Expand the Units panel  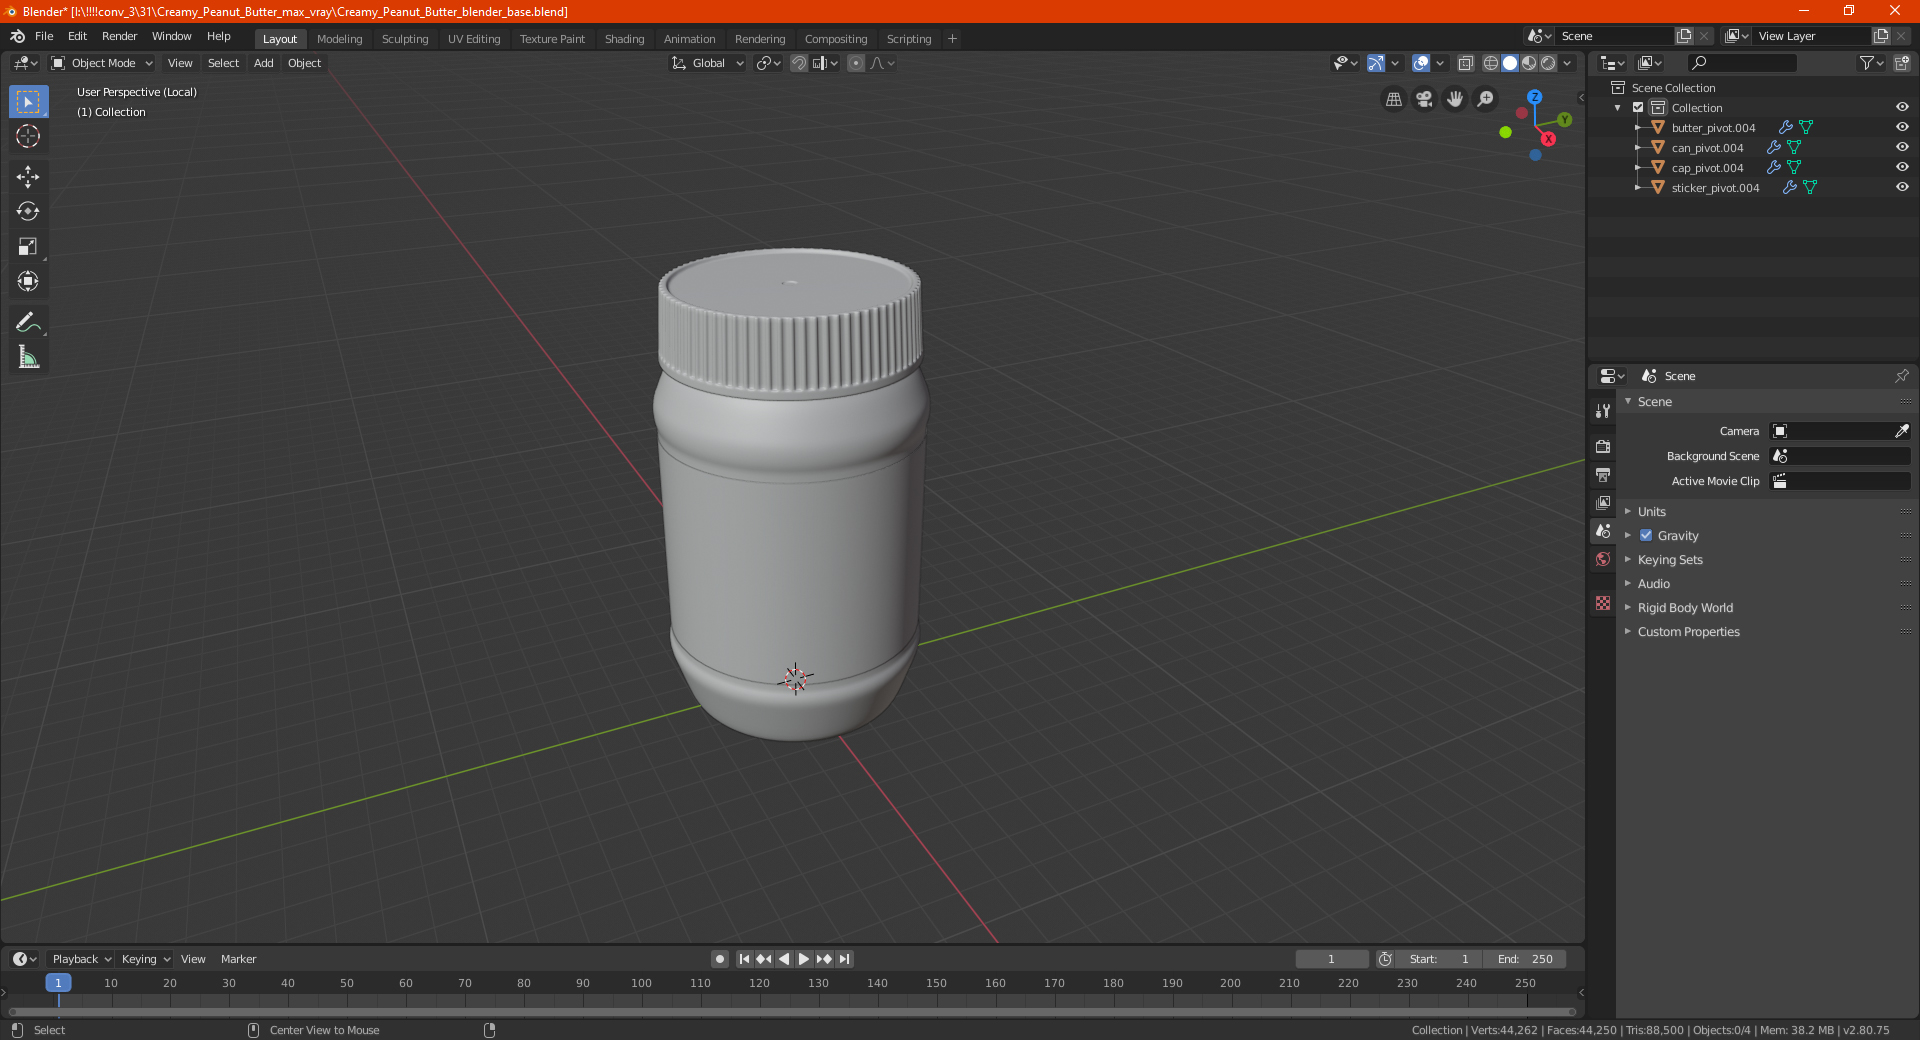click(x=1651, y=511)
